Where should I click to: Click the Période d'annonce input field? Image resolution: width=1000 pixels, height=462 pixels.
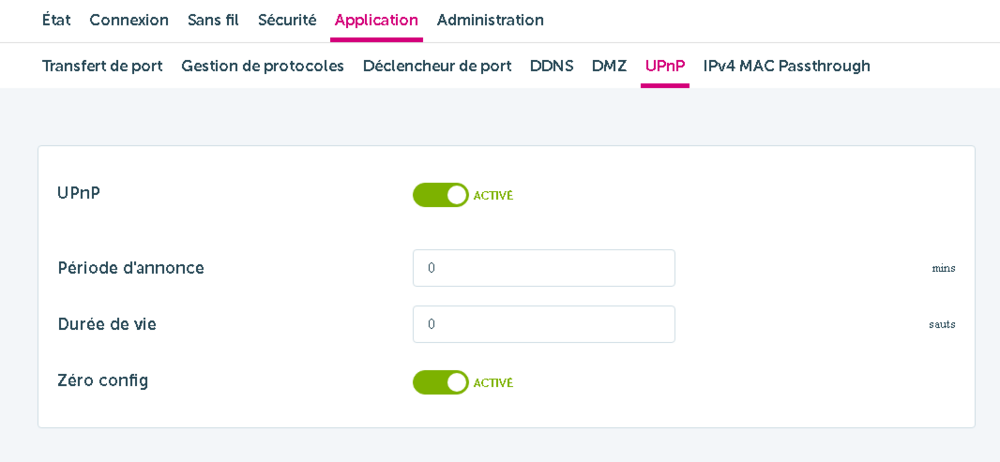coord(543,268)
